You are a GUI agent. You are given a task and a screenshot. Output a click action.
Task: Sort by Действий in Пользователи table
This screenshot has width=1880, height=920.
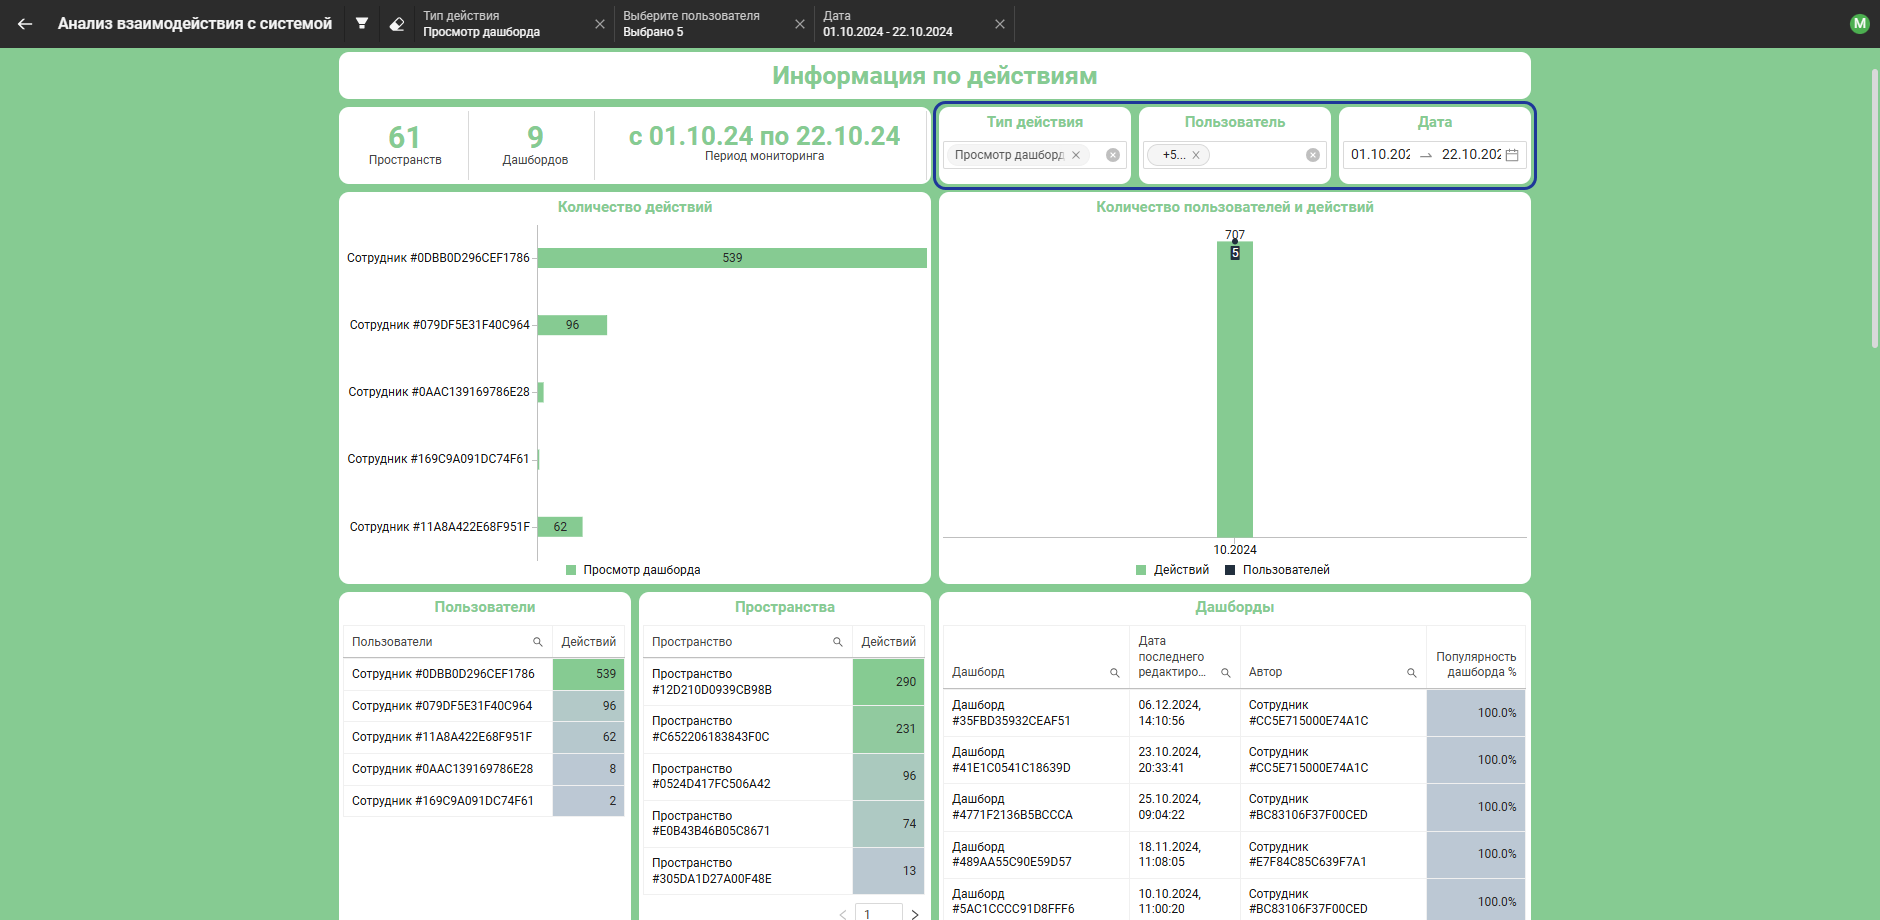[x=588, y=642]
